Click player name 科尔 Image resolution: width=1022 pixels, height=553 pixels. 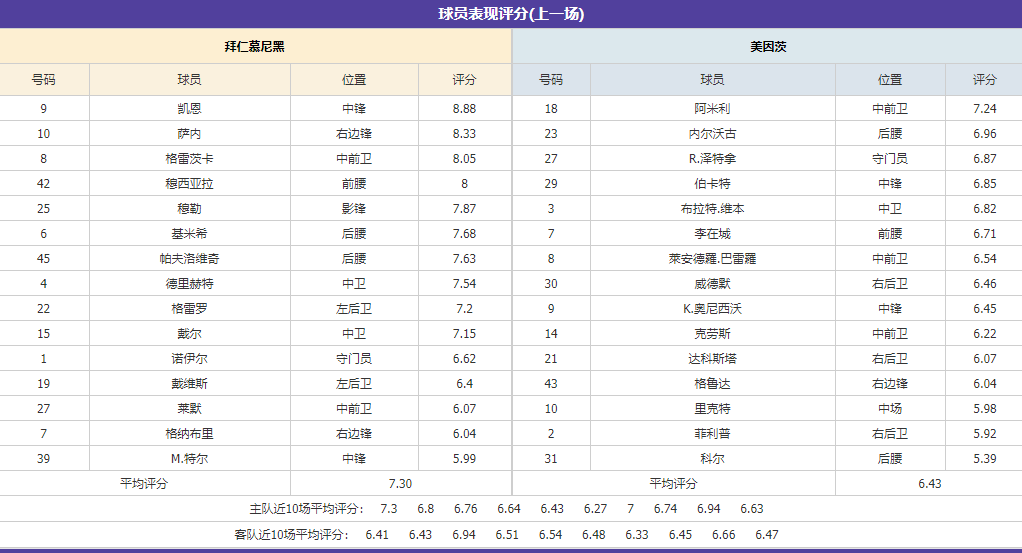click(712, 458)
